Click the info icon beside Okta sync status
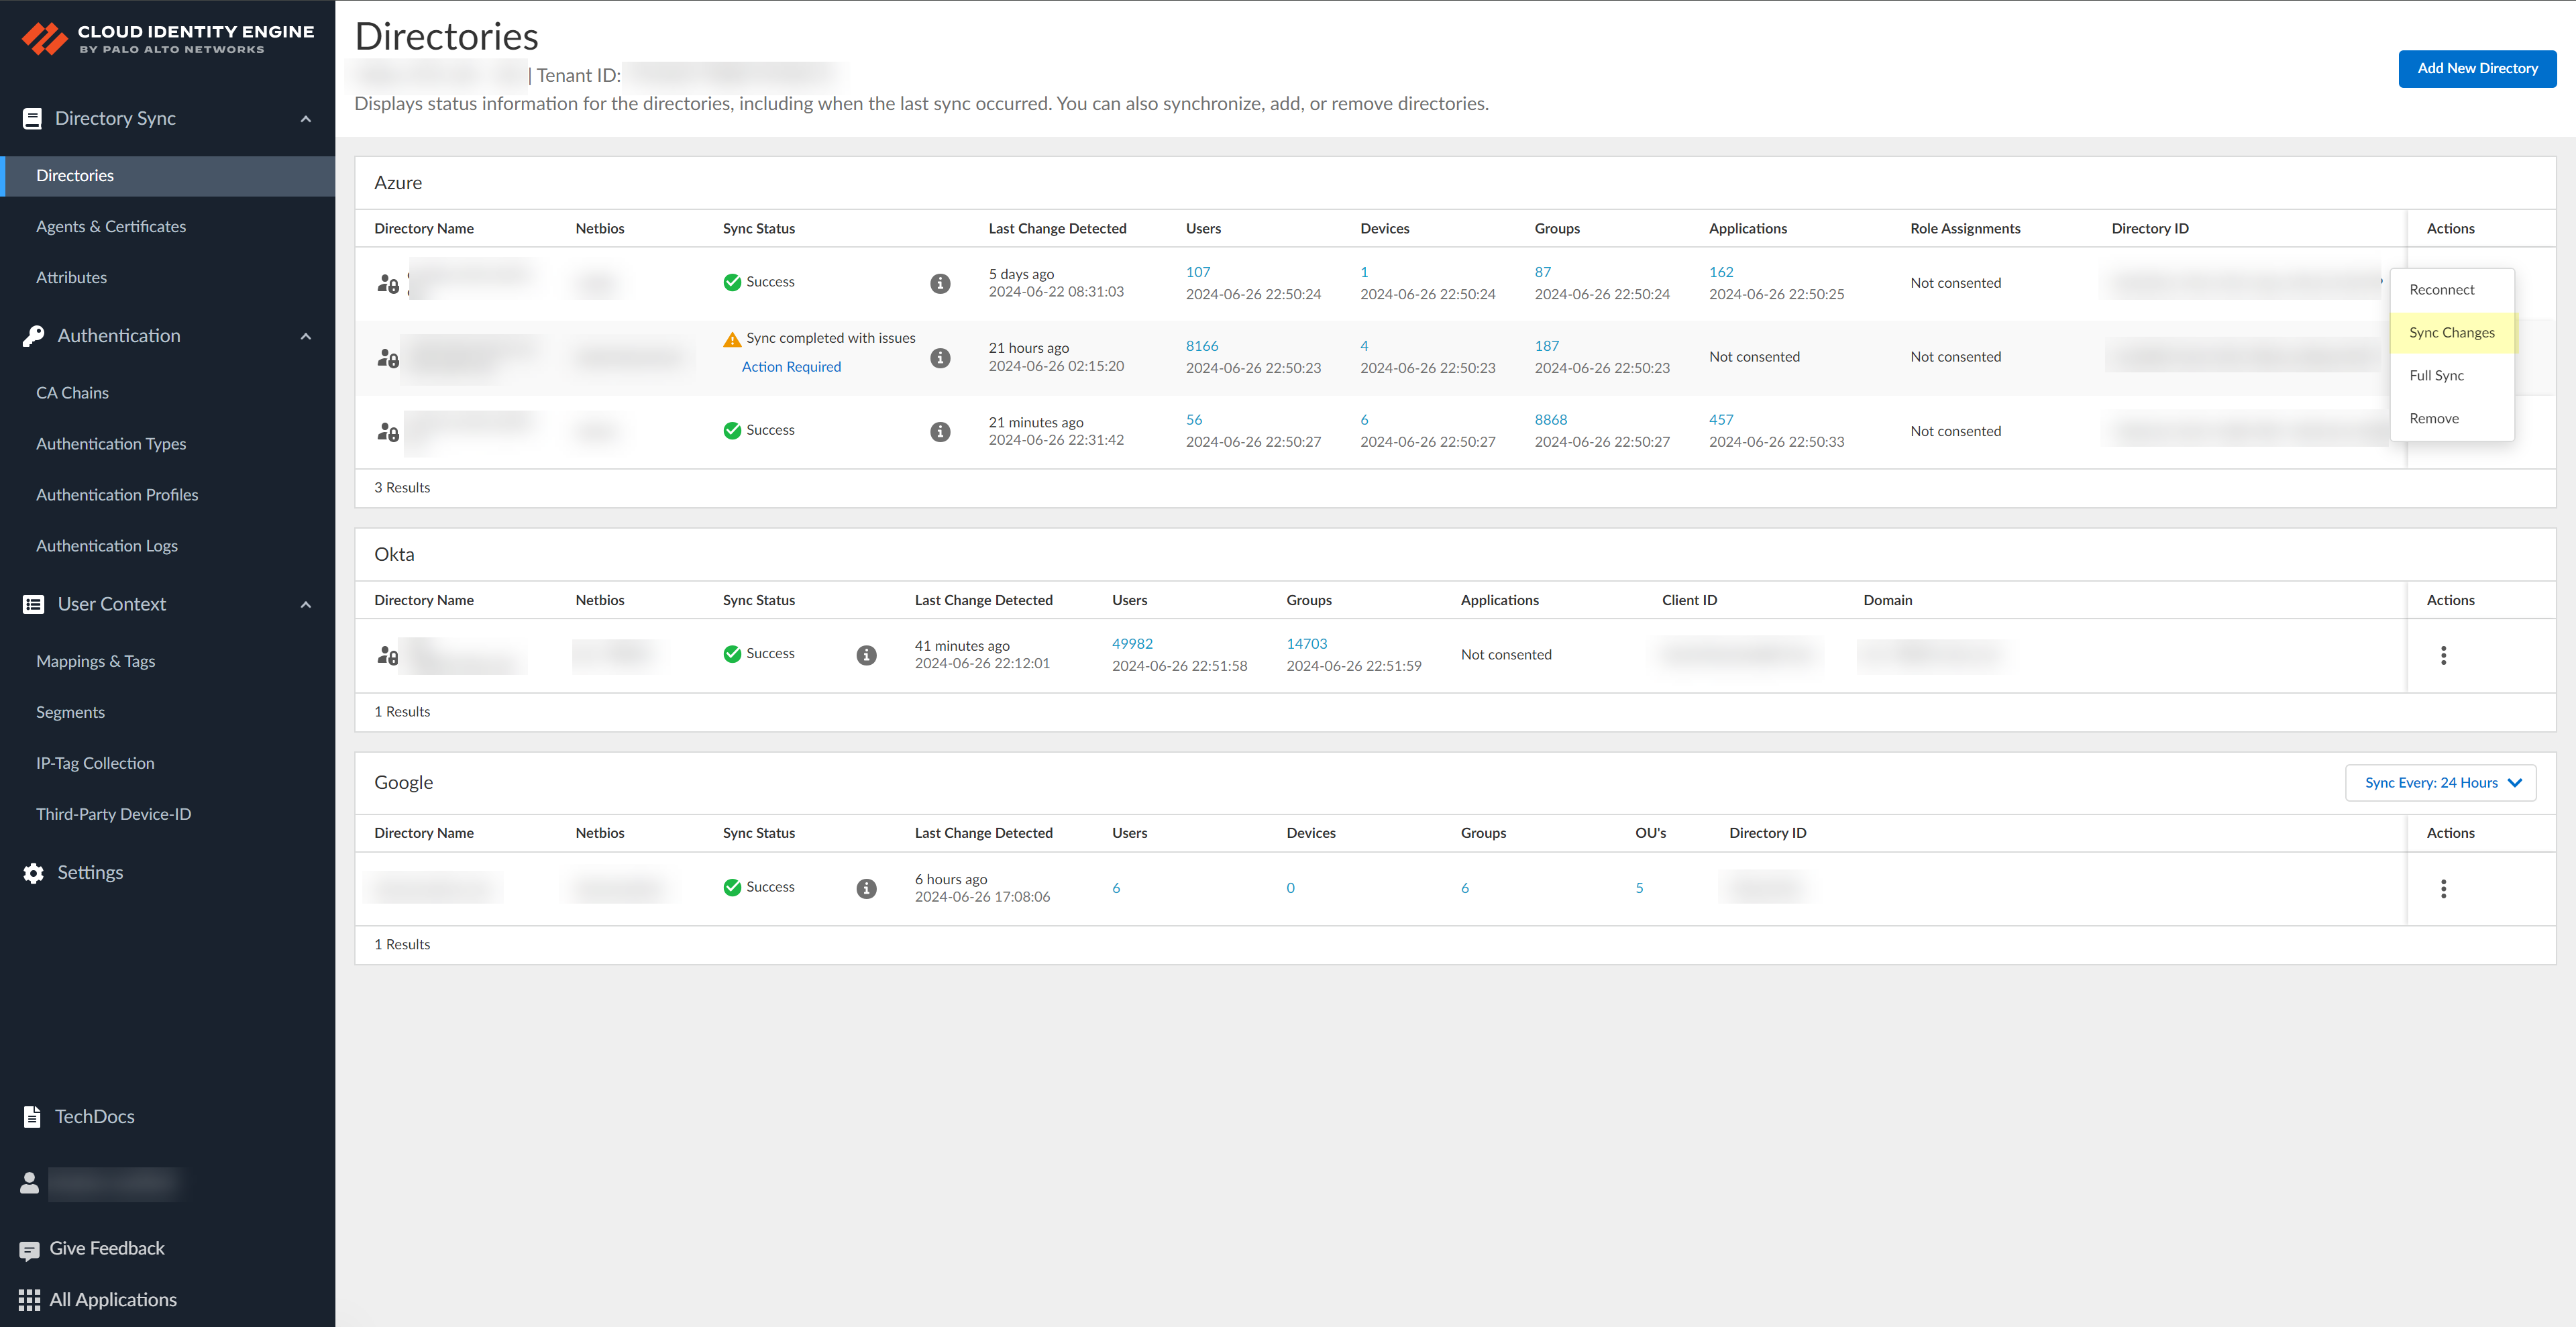This screenshot has height=1327, width=2576. coord(866,655)
